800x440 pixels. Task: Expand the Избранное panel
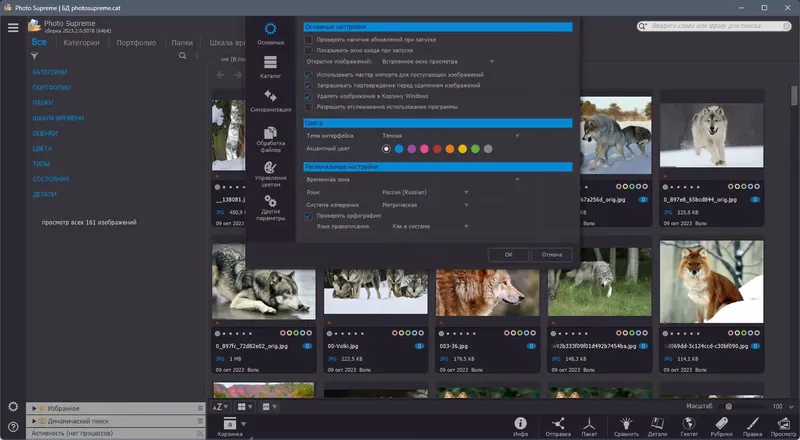[34, 408]
